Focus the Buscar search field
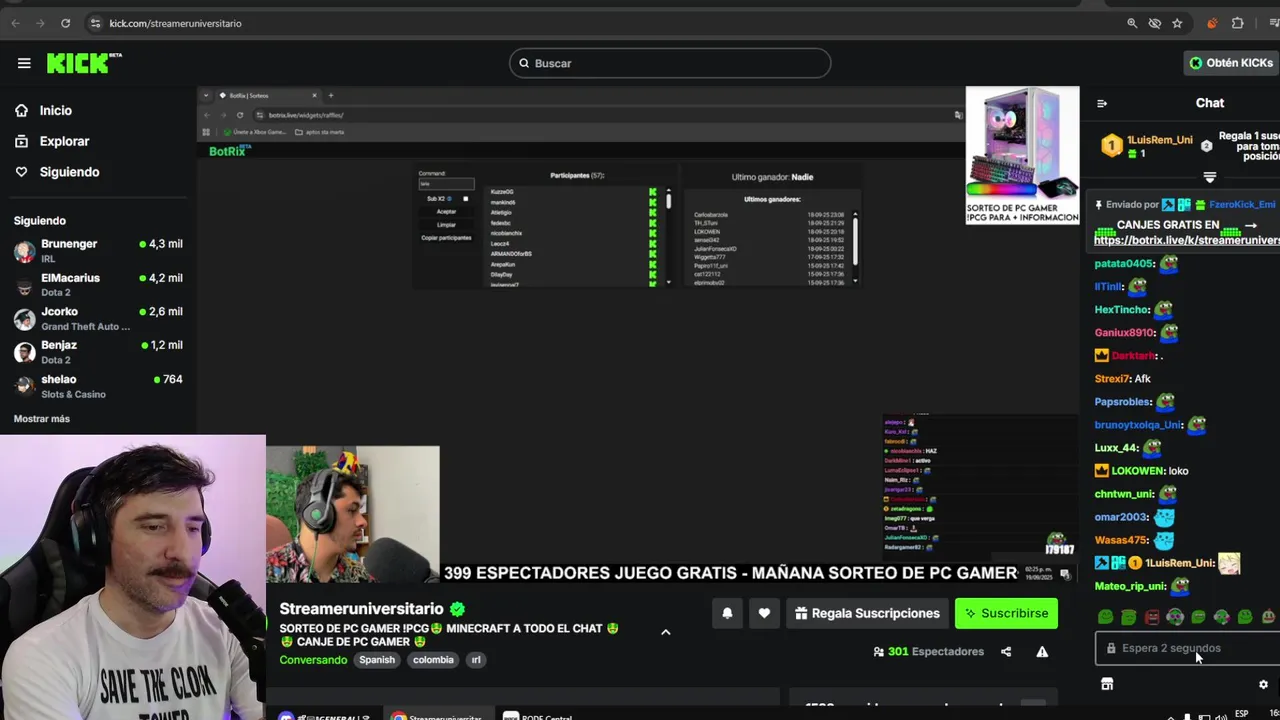The image size is (1280, 720). click(x=670, y=63)
